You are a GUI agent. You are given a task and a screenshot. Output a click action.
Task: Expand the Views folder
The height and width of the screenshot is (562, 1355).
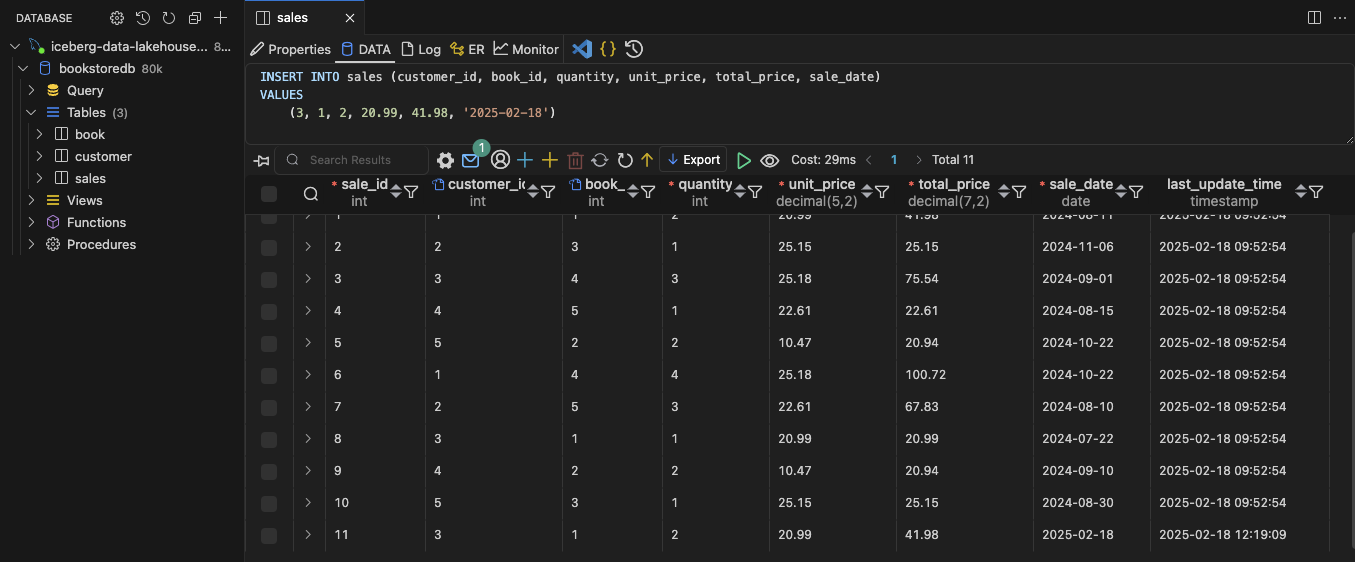[x=31, y=200]
